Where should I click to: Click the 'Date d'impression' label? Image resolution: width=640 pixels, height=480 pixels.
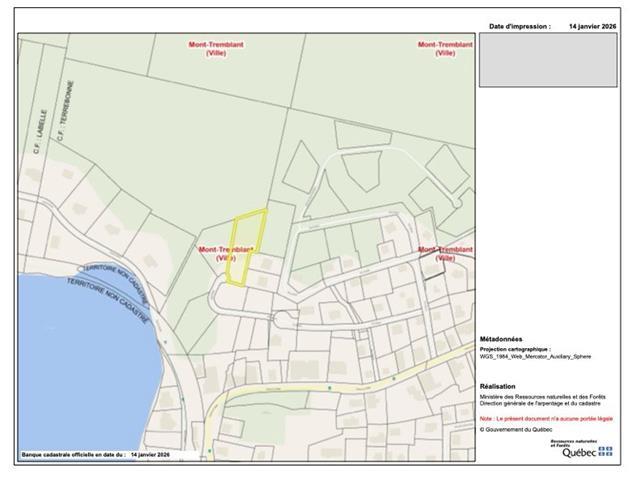(519, 27)
